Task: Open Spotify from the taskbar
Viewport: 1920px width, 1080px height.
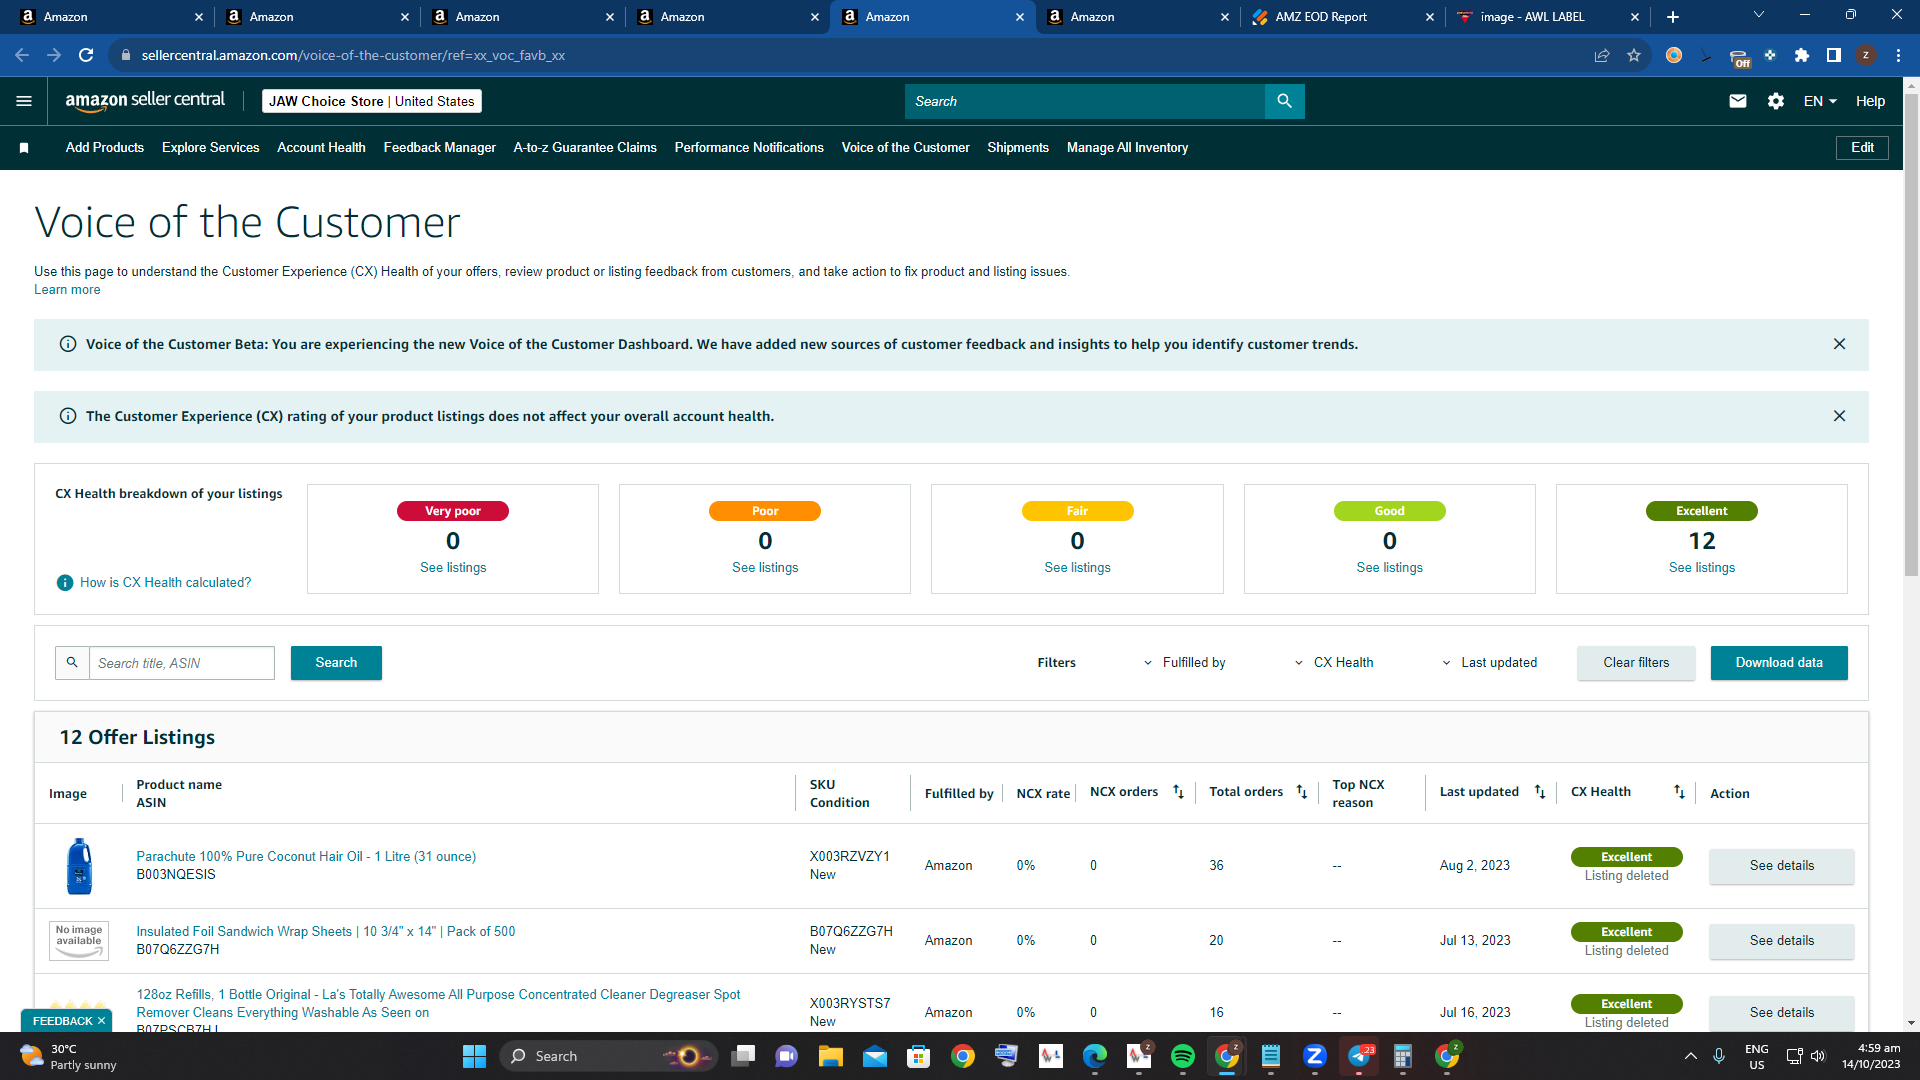Action: [1182, 1056]
